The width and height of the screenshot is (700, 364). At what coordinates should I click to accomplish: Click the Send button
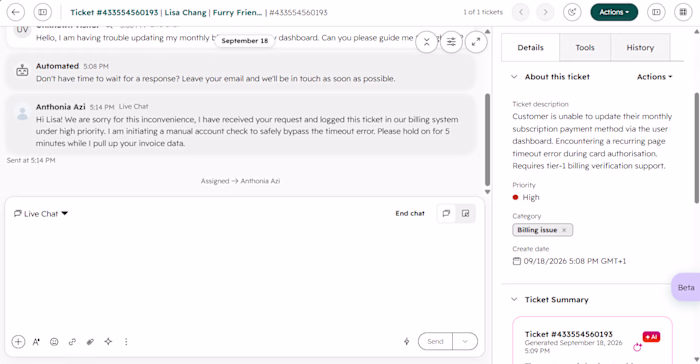[435, 342]
